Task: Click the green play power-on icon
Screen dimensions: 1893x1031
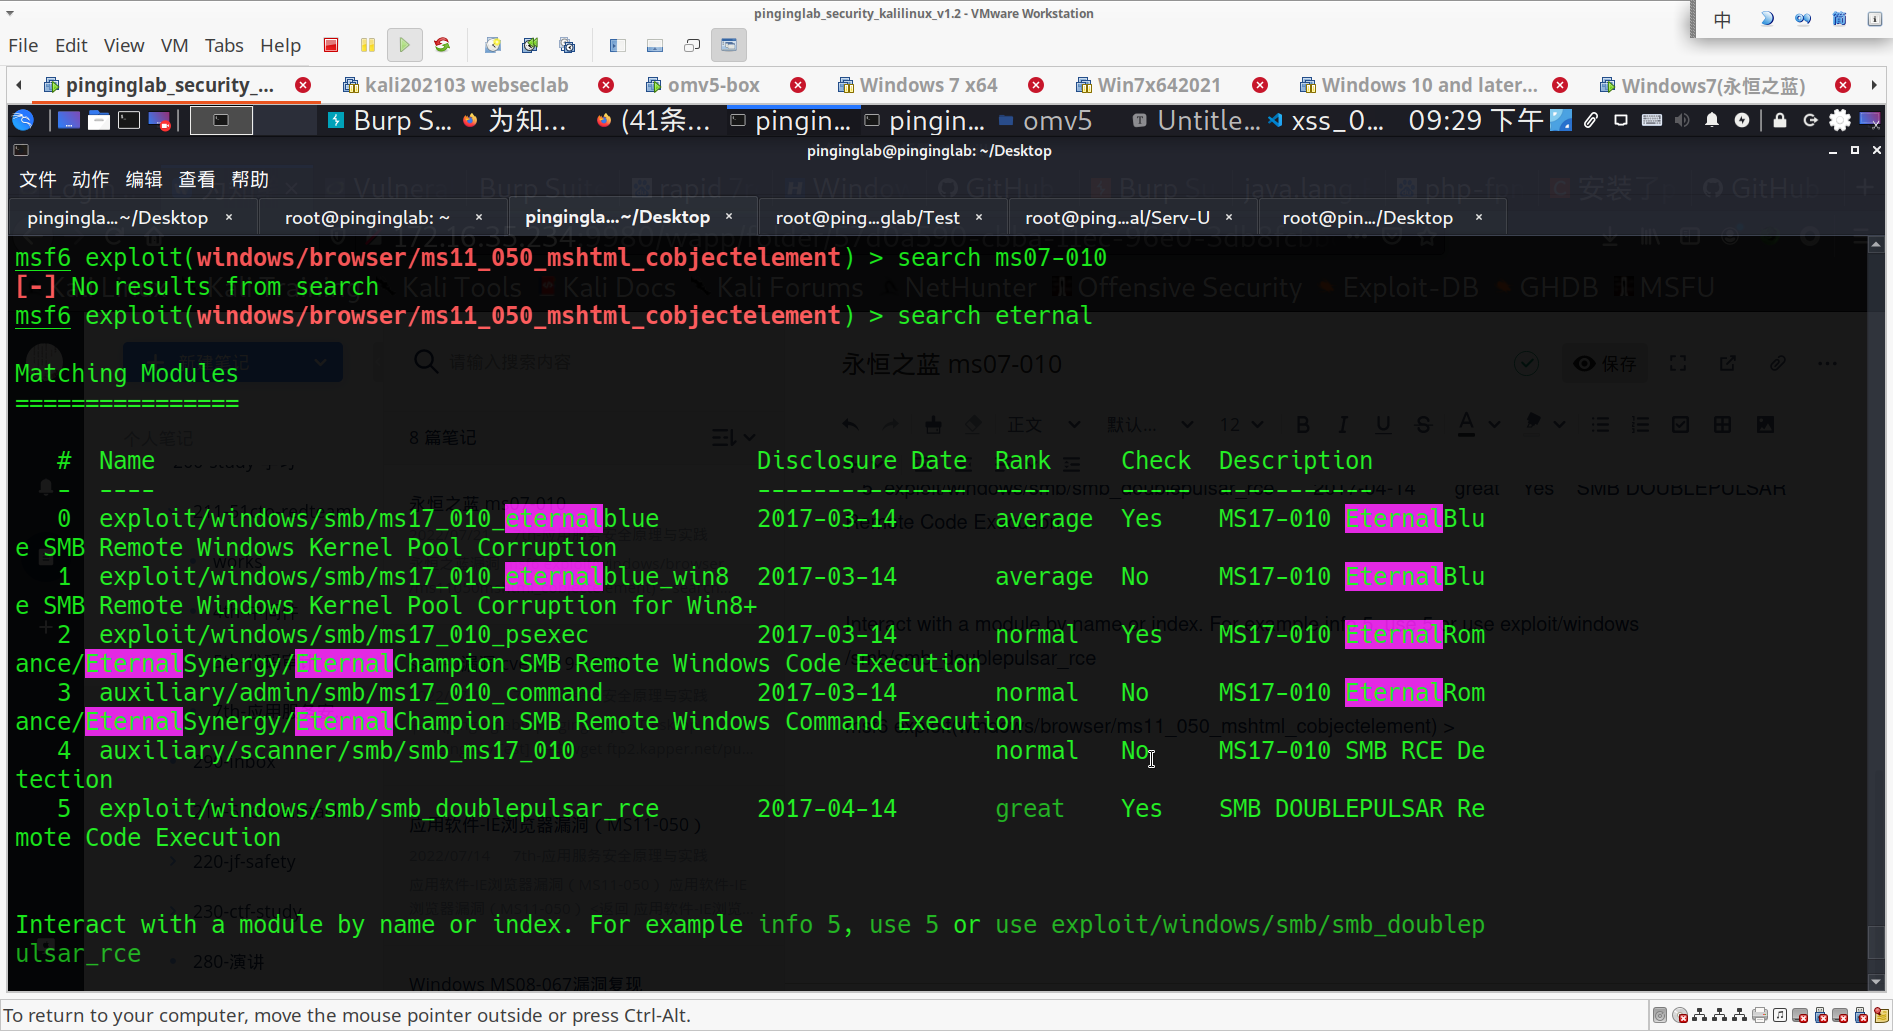Action: [404, 45]
